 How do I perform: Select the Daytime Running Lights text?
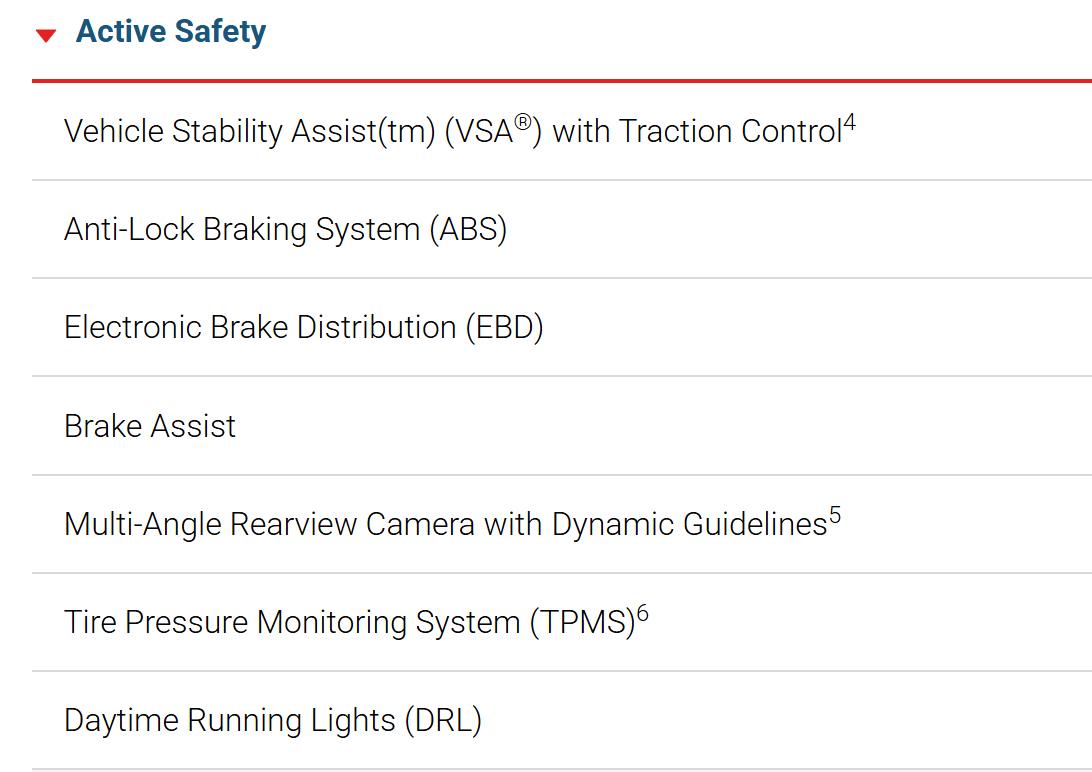pos(230,720)
